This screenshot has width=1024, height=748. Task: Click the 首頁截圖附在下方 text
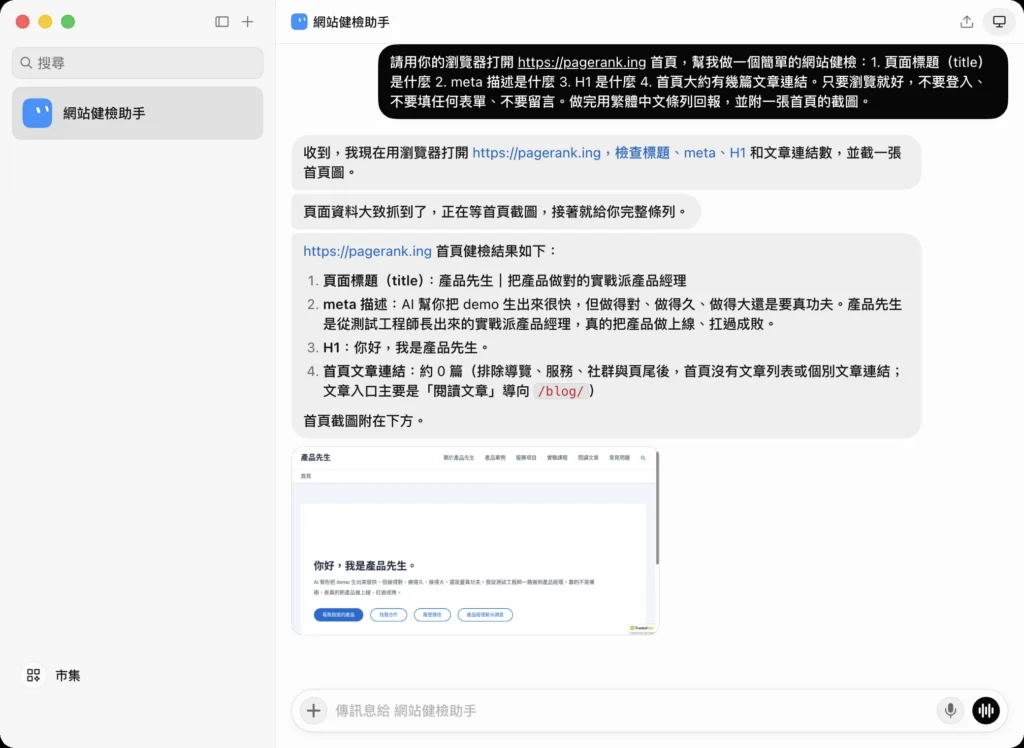click(365, 421)
